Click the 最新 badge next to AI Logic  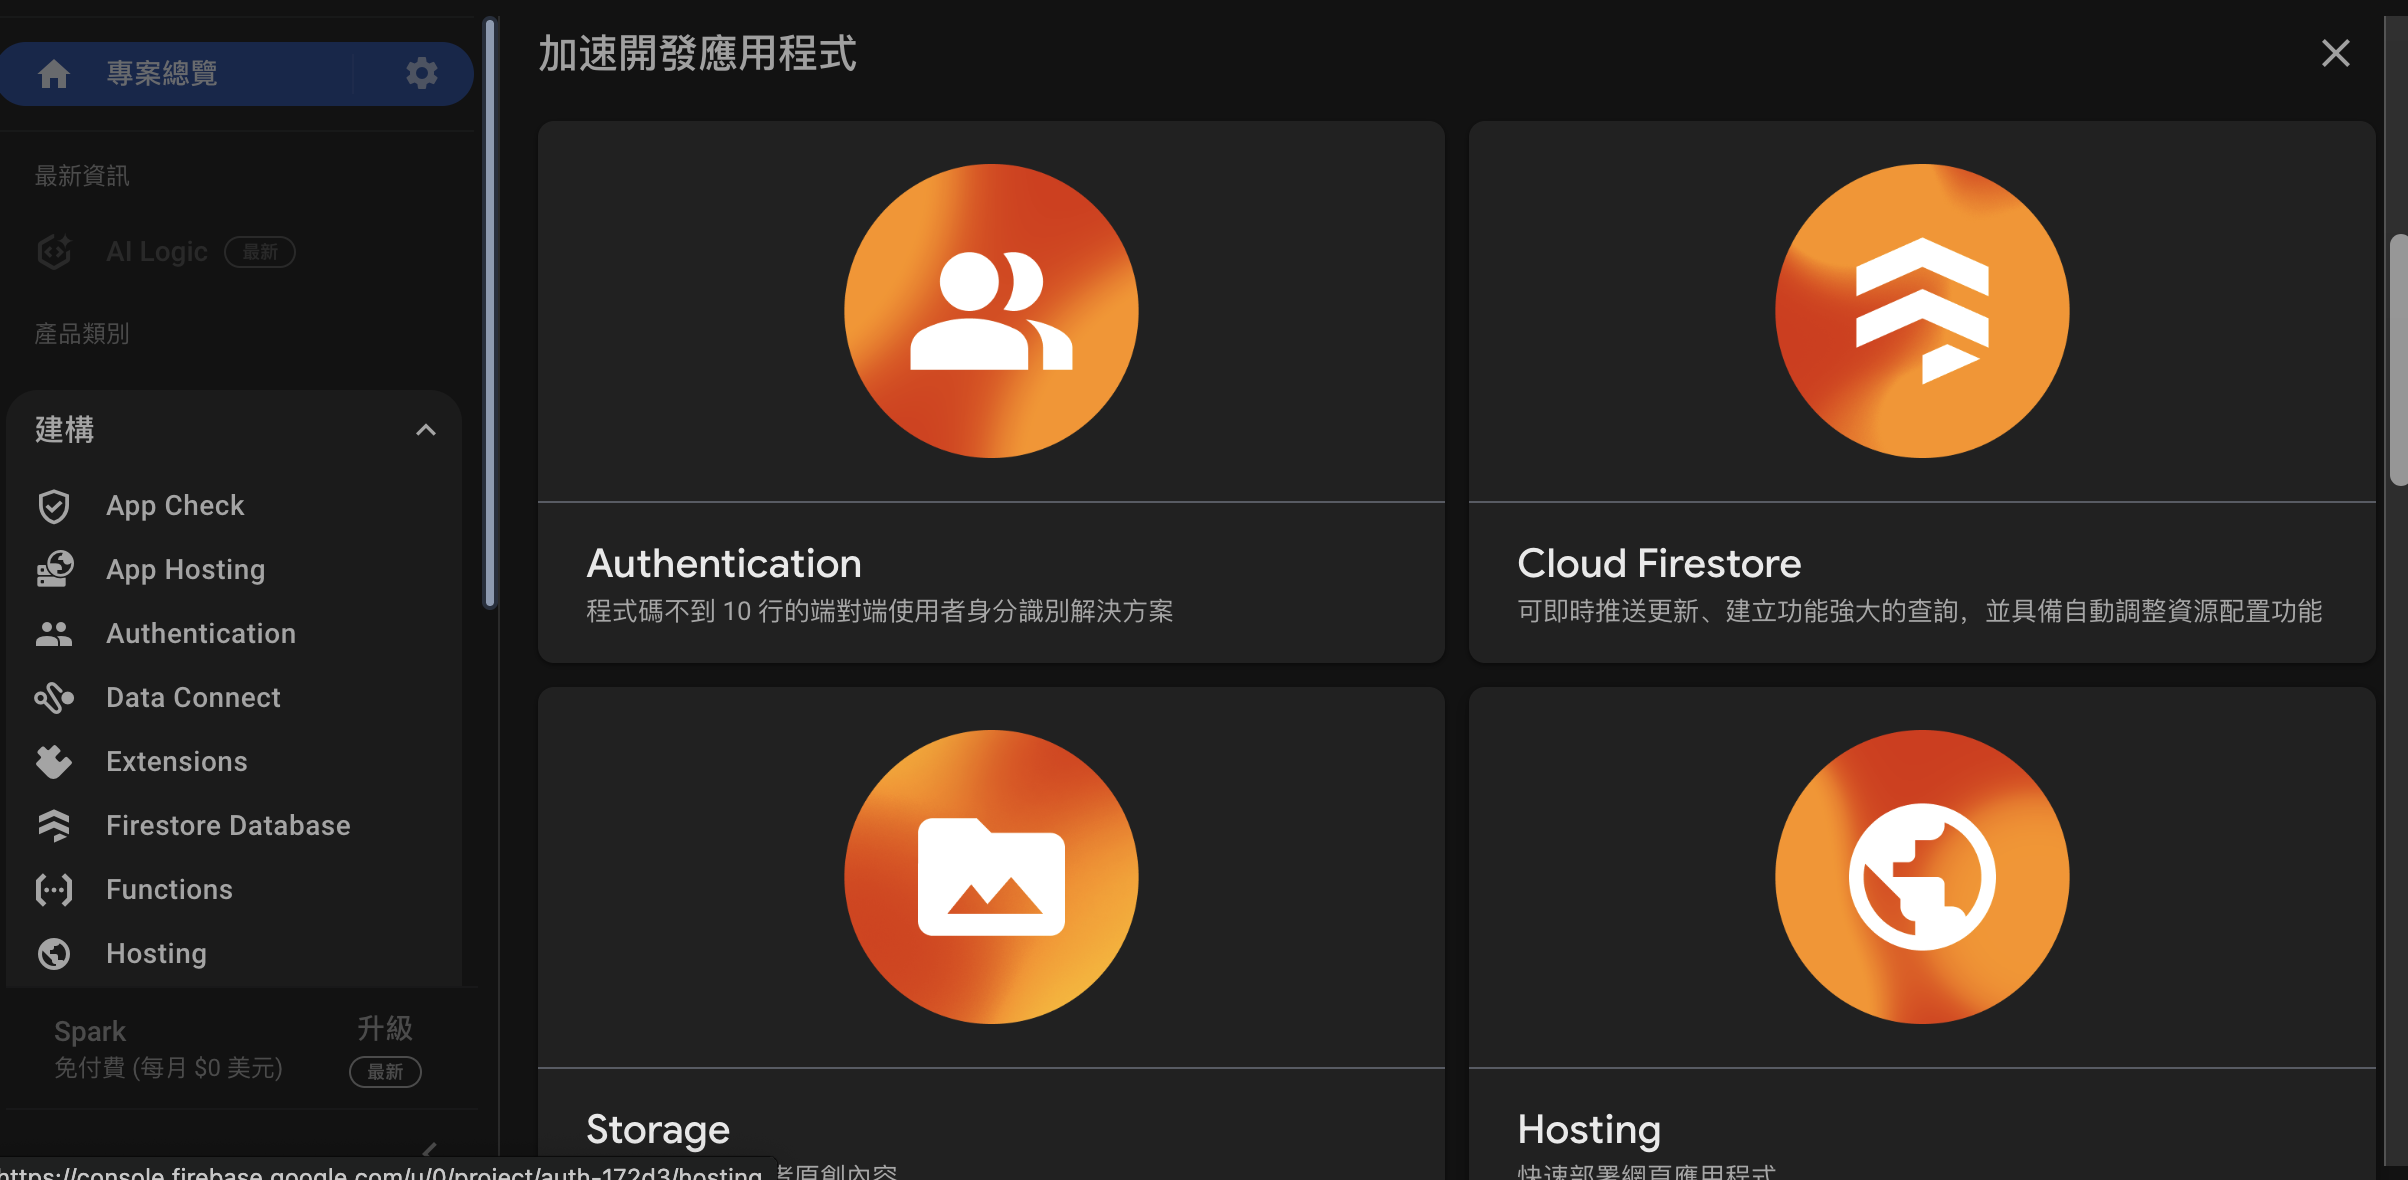(260, 252)
